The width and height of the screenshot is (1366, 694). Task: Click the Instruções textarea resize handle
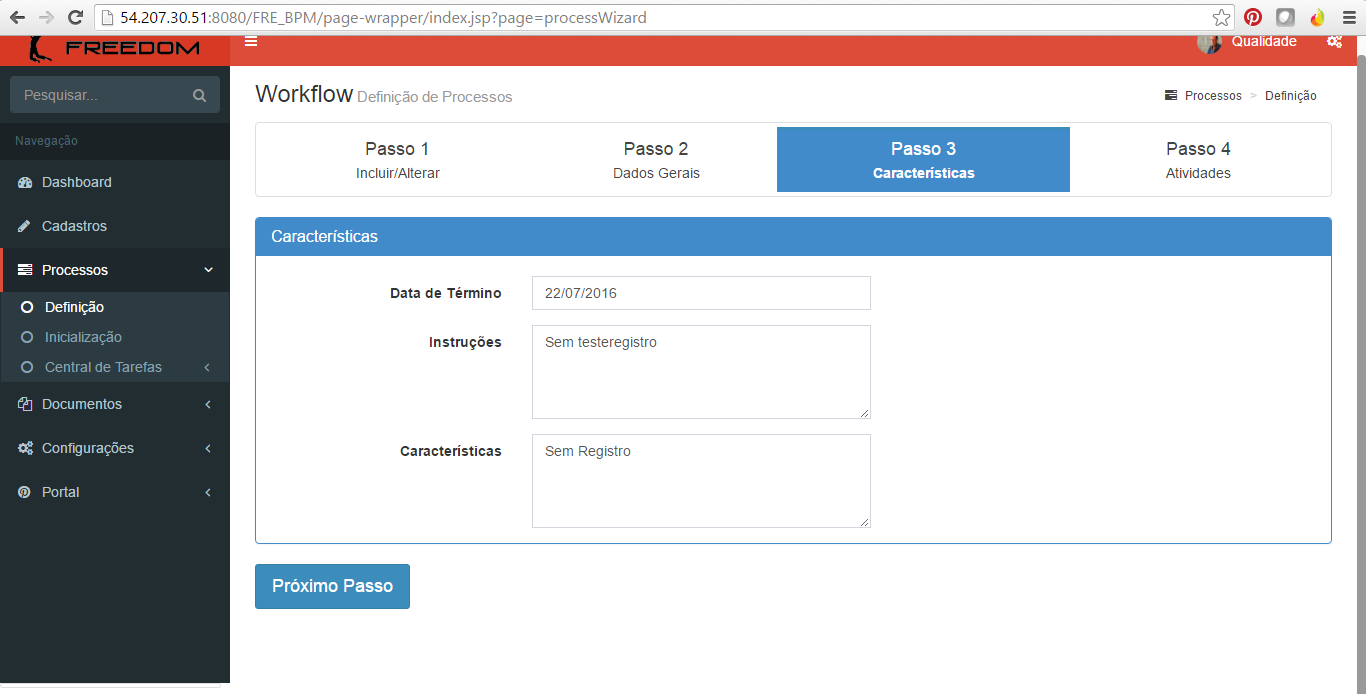point(864,412)
